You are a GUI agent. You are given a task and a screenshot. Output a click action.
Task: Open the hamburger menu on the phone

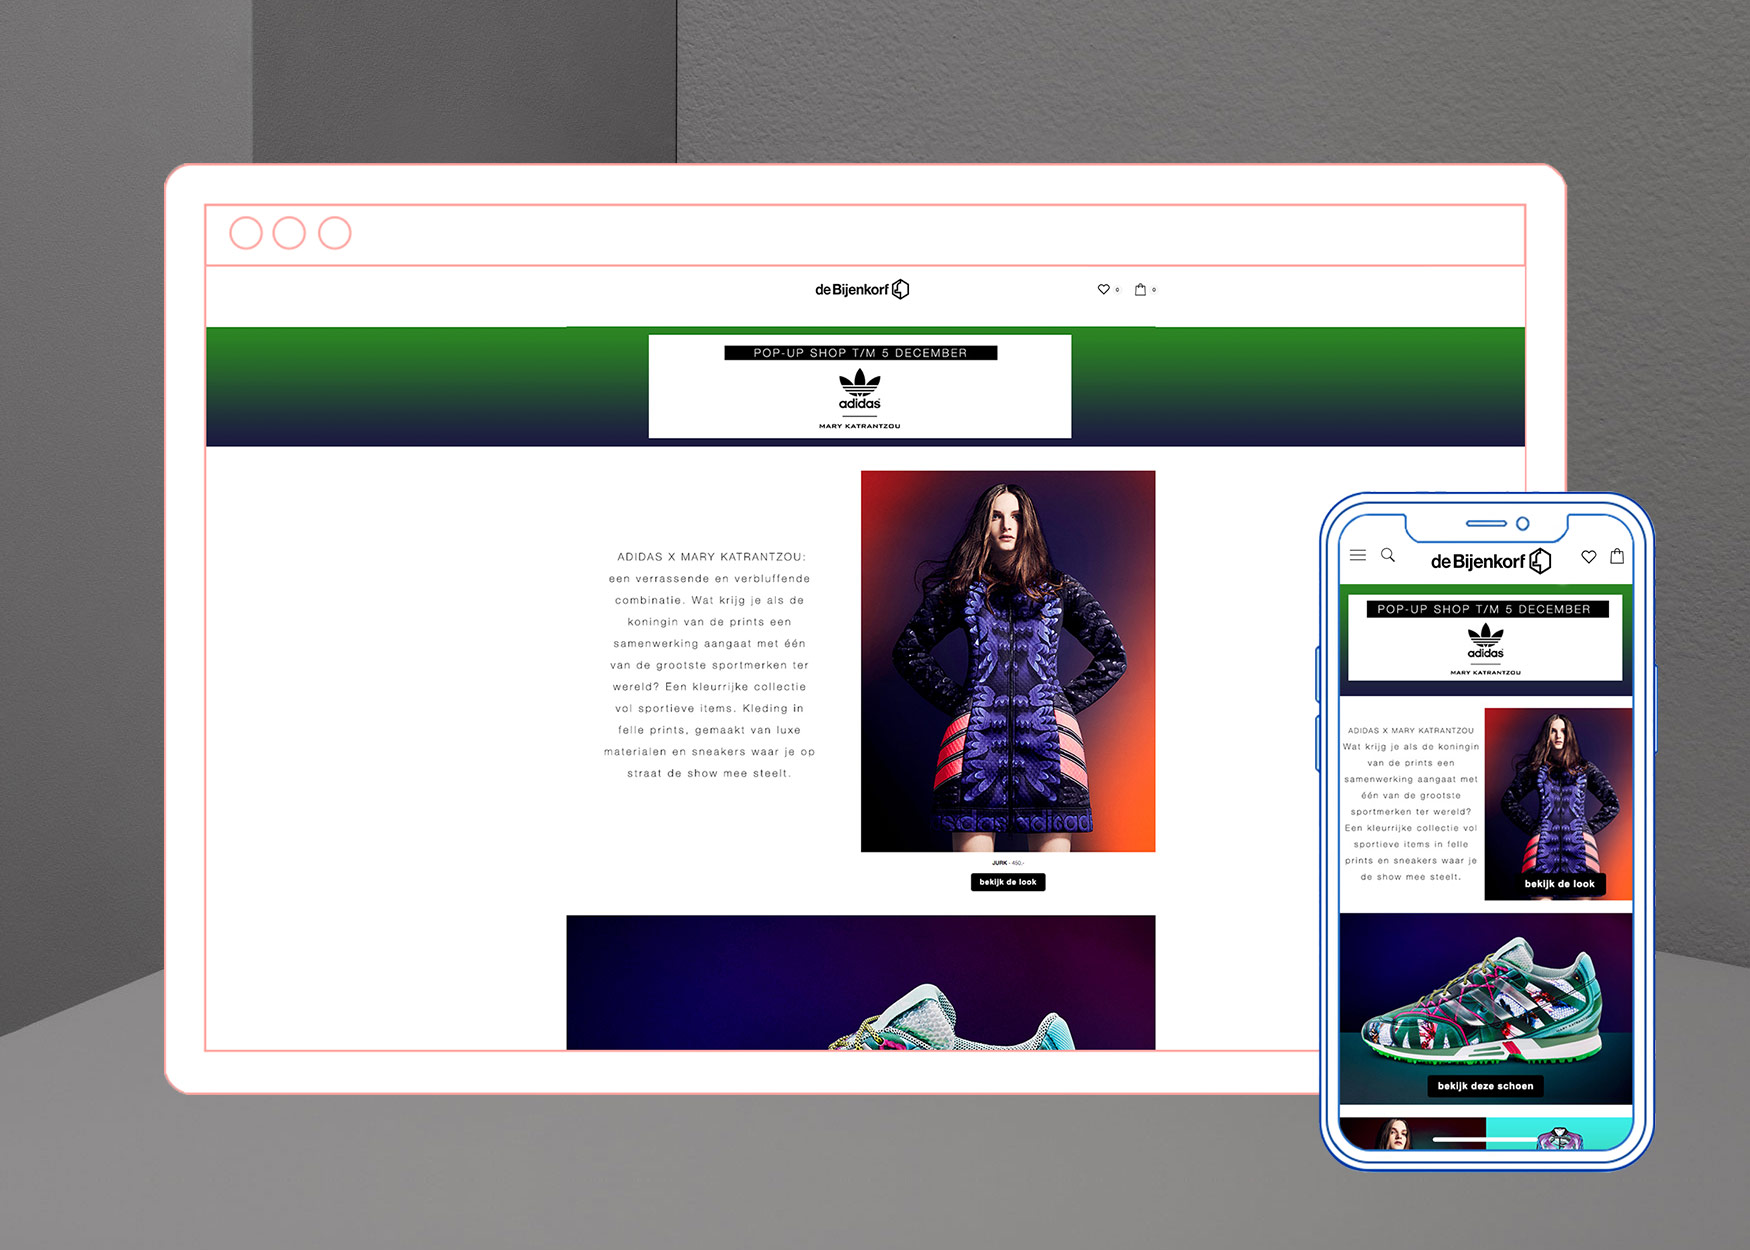pyautogui.click(x=1358, y=555)
